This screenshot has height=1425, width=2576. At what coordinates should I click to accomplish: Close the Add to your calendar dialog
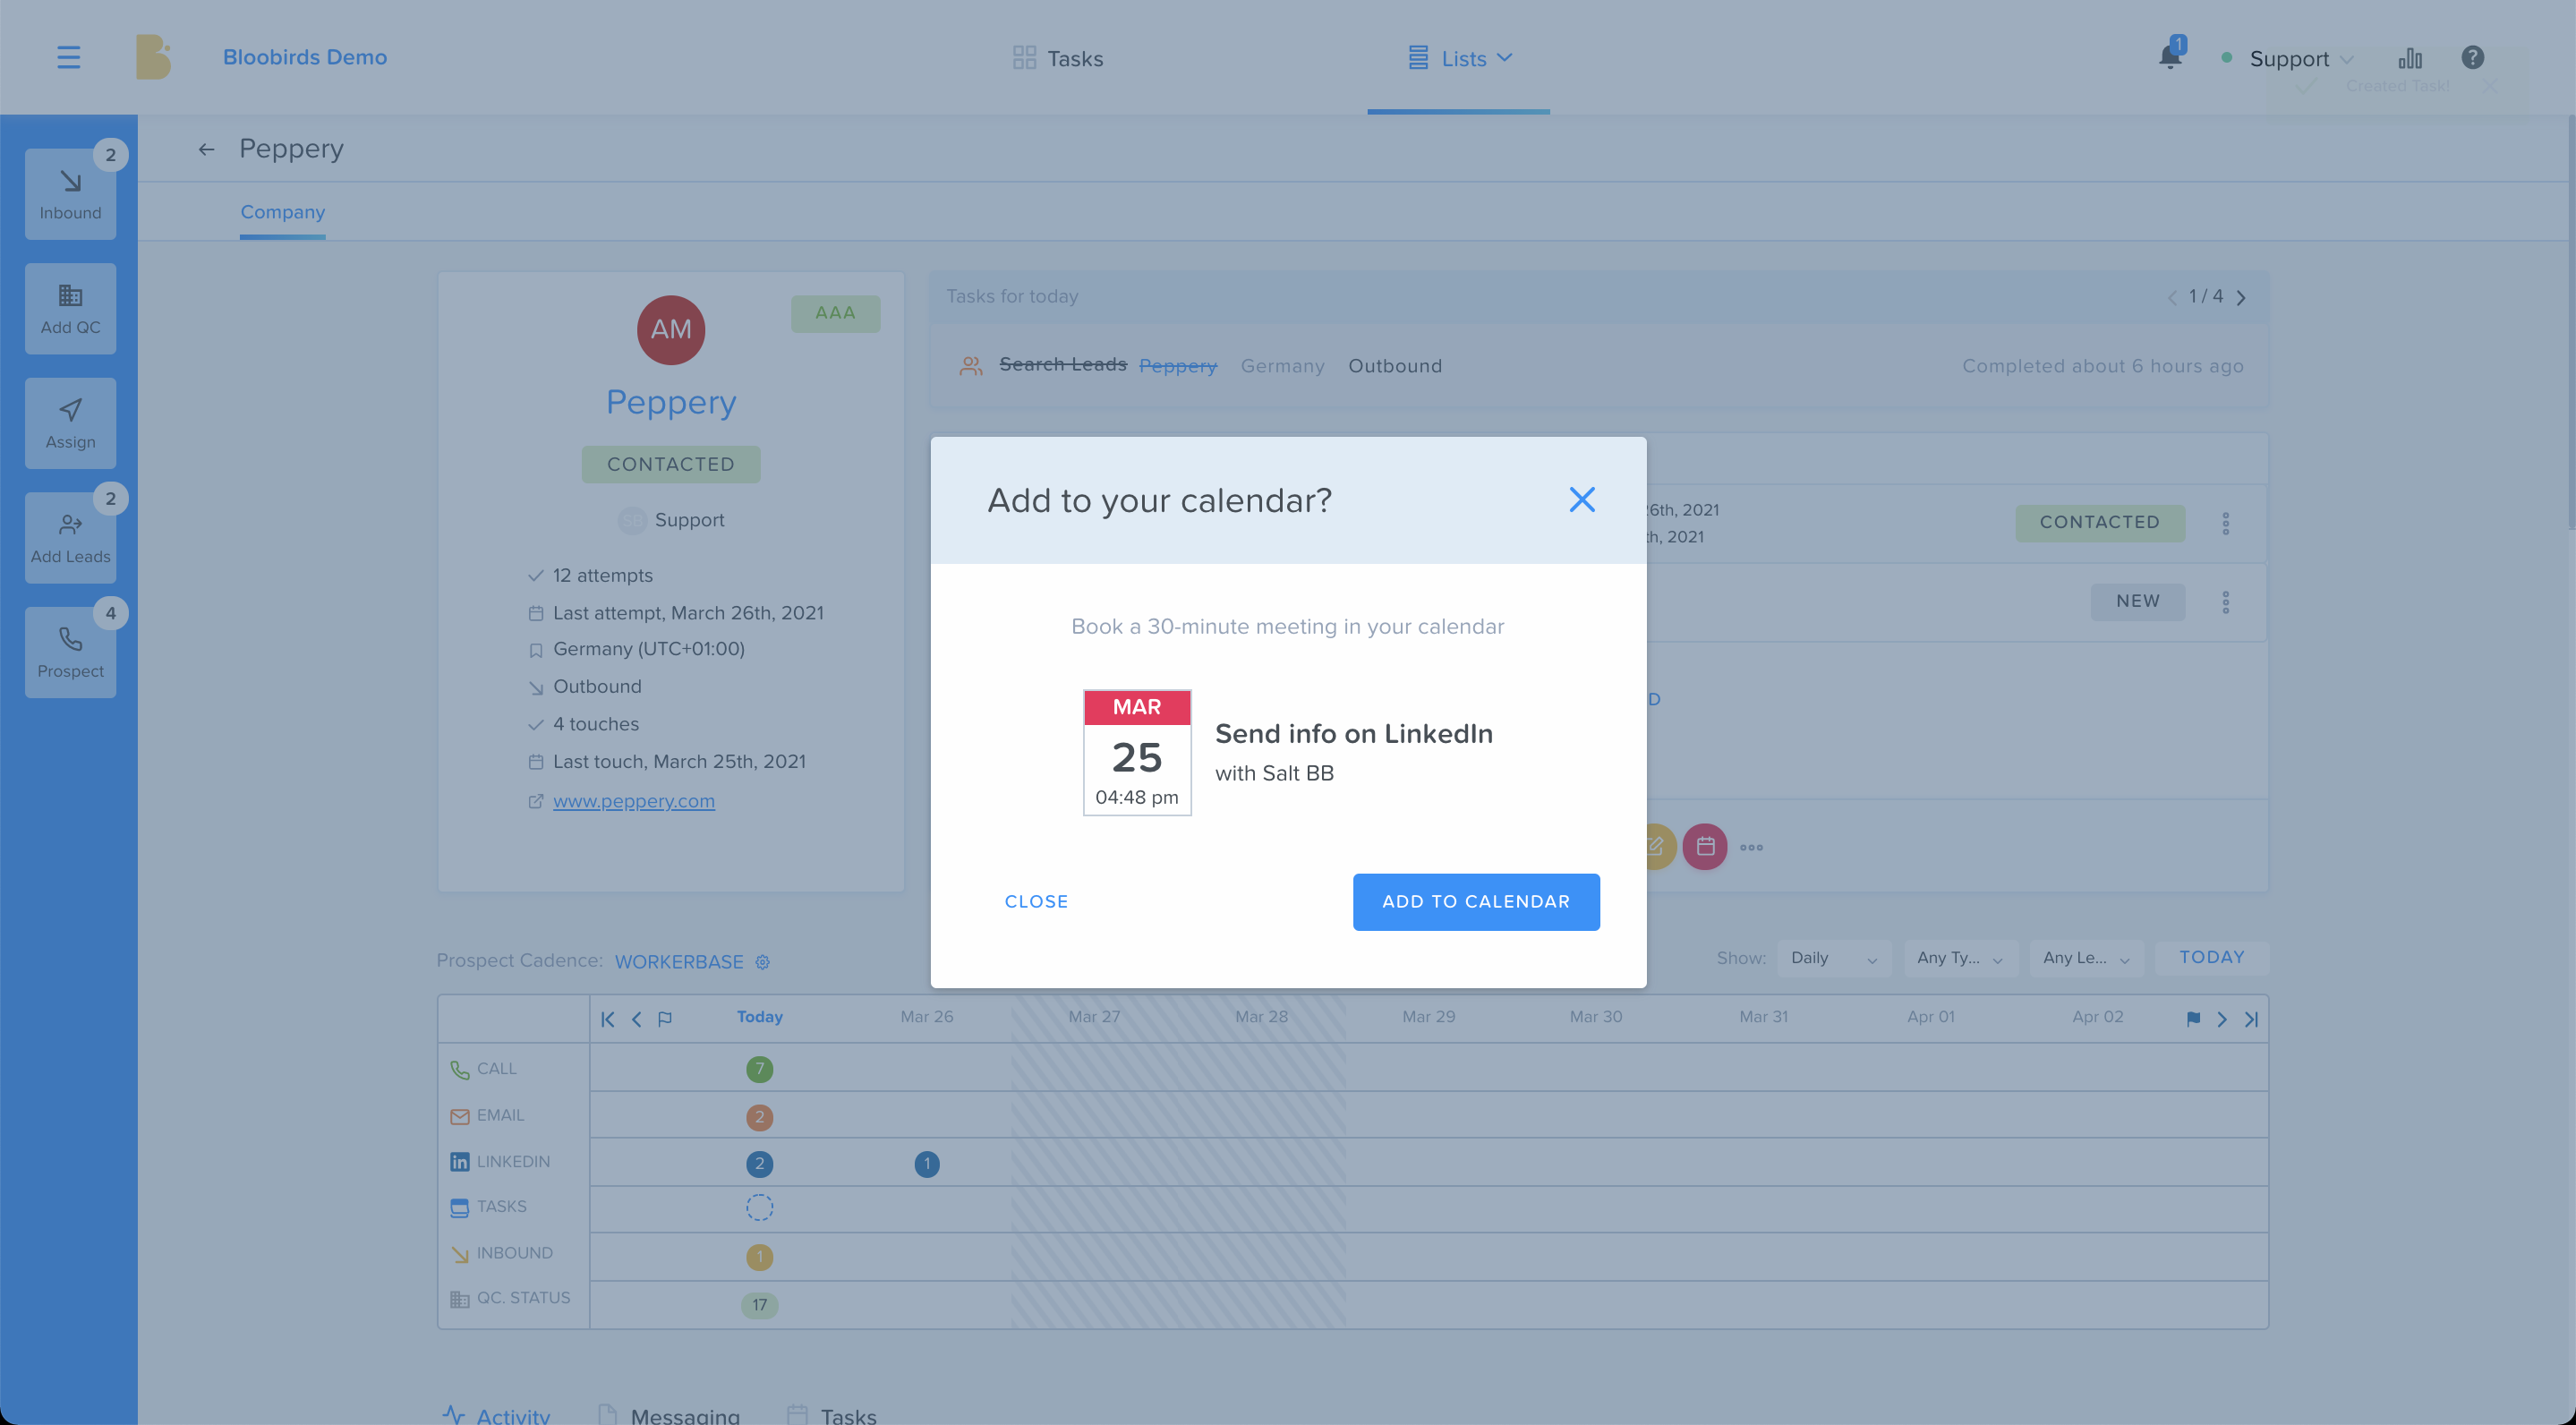(x=1581, y=499)
